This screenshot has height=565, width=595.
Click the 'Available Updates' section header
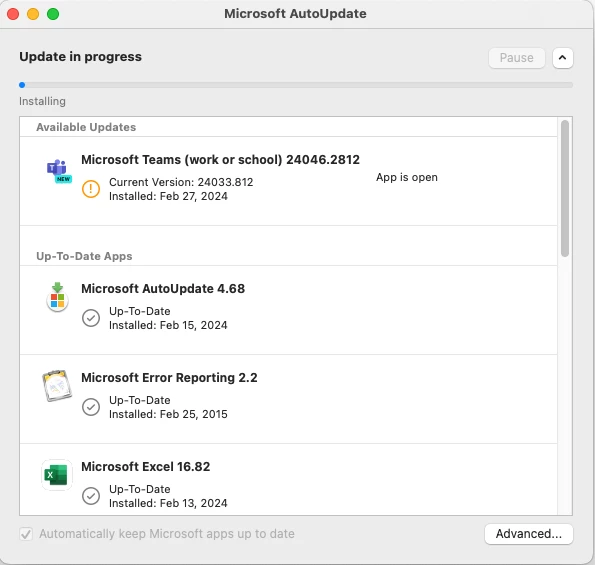86,127
